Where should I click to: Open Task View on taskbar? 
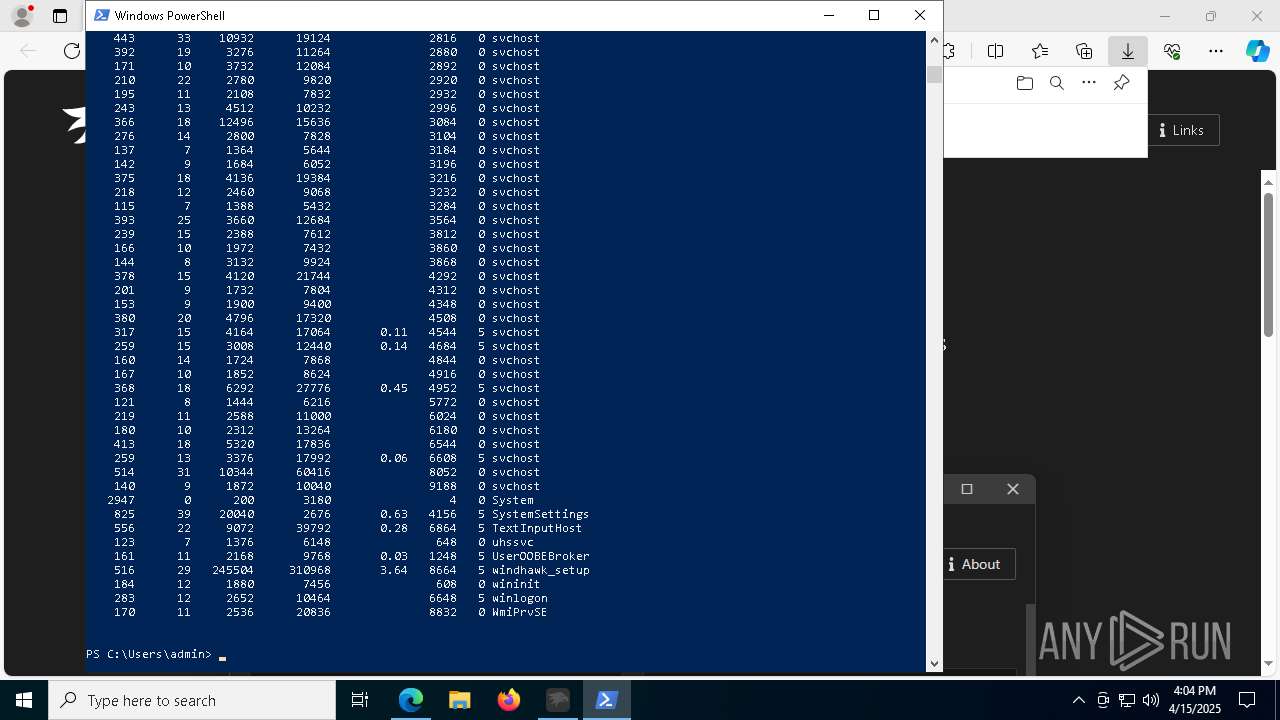(360, 700)
